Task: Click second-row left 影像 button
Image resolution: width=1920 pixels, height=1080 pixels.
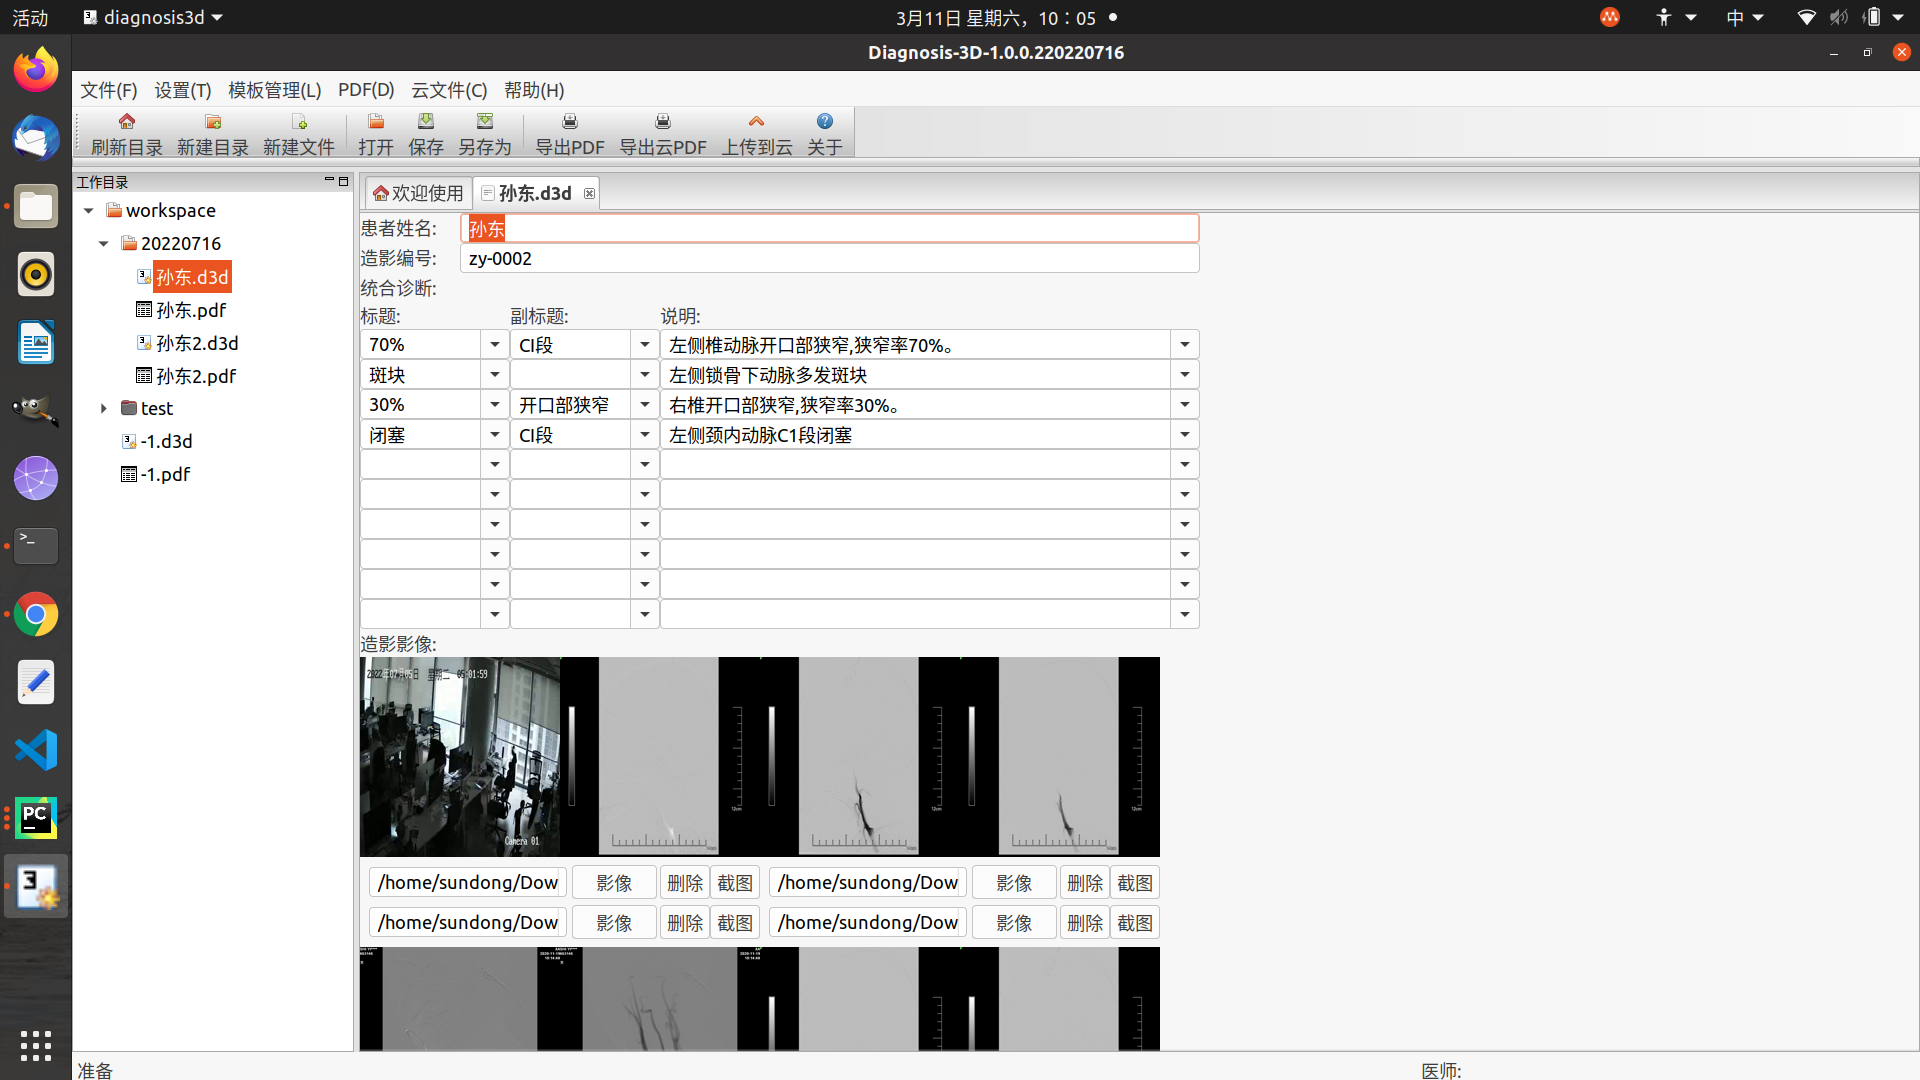Action: click(x=614, y=923)
